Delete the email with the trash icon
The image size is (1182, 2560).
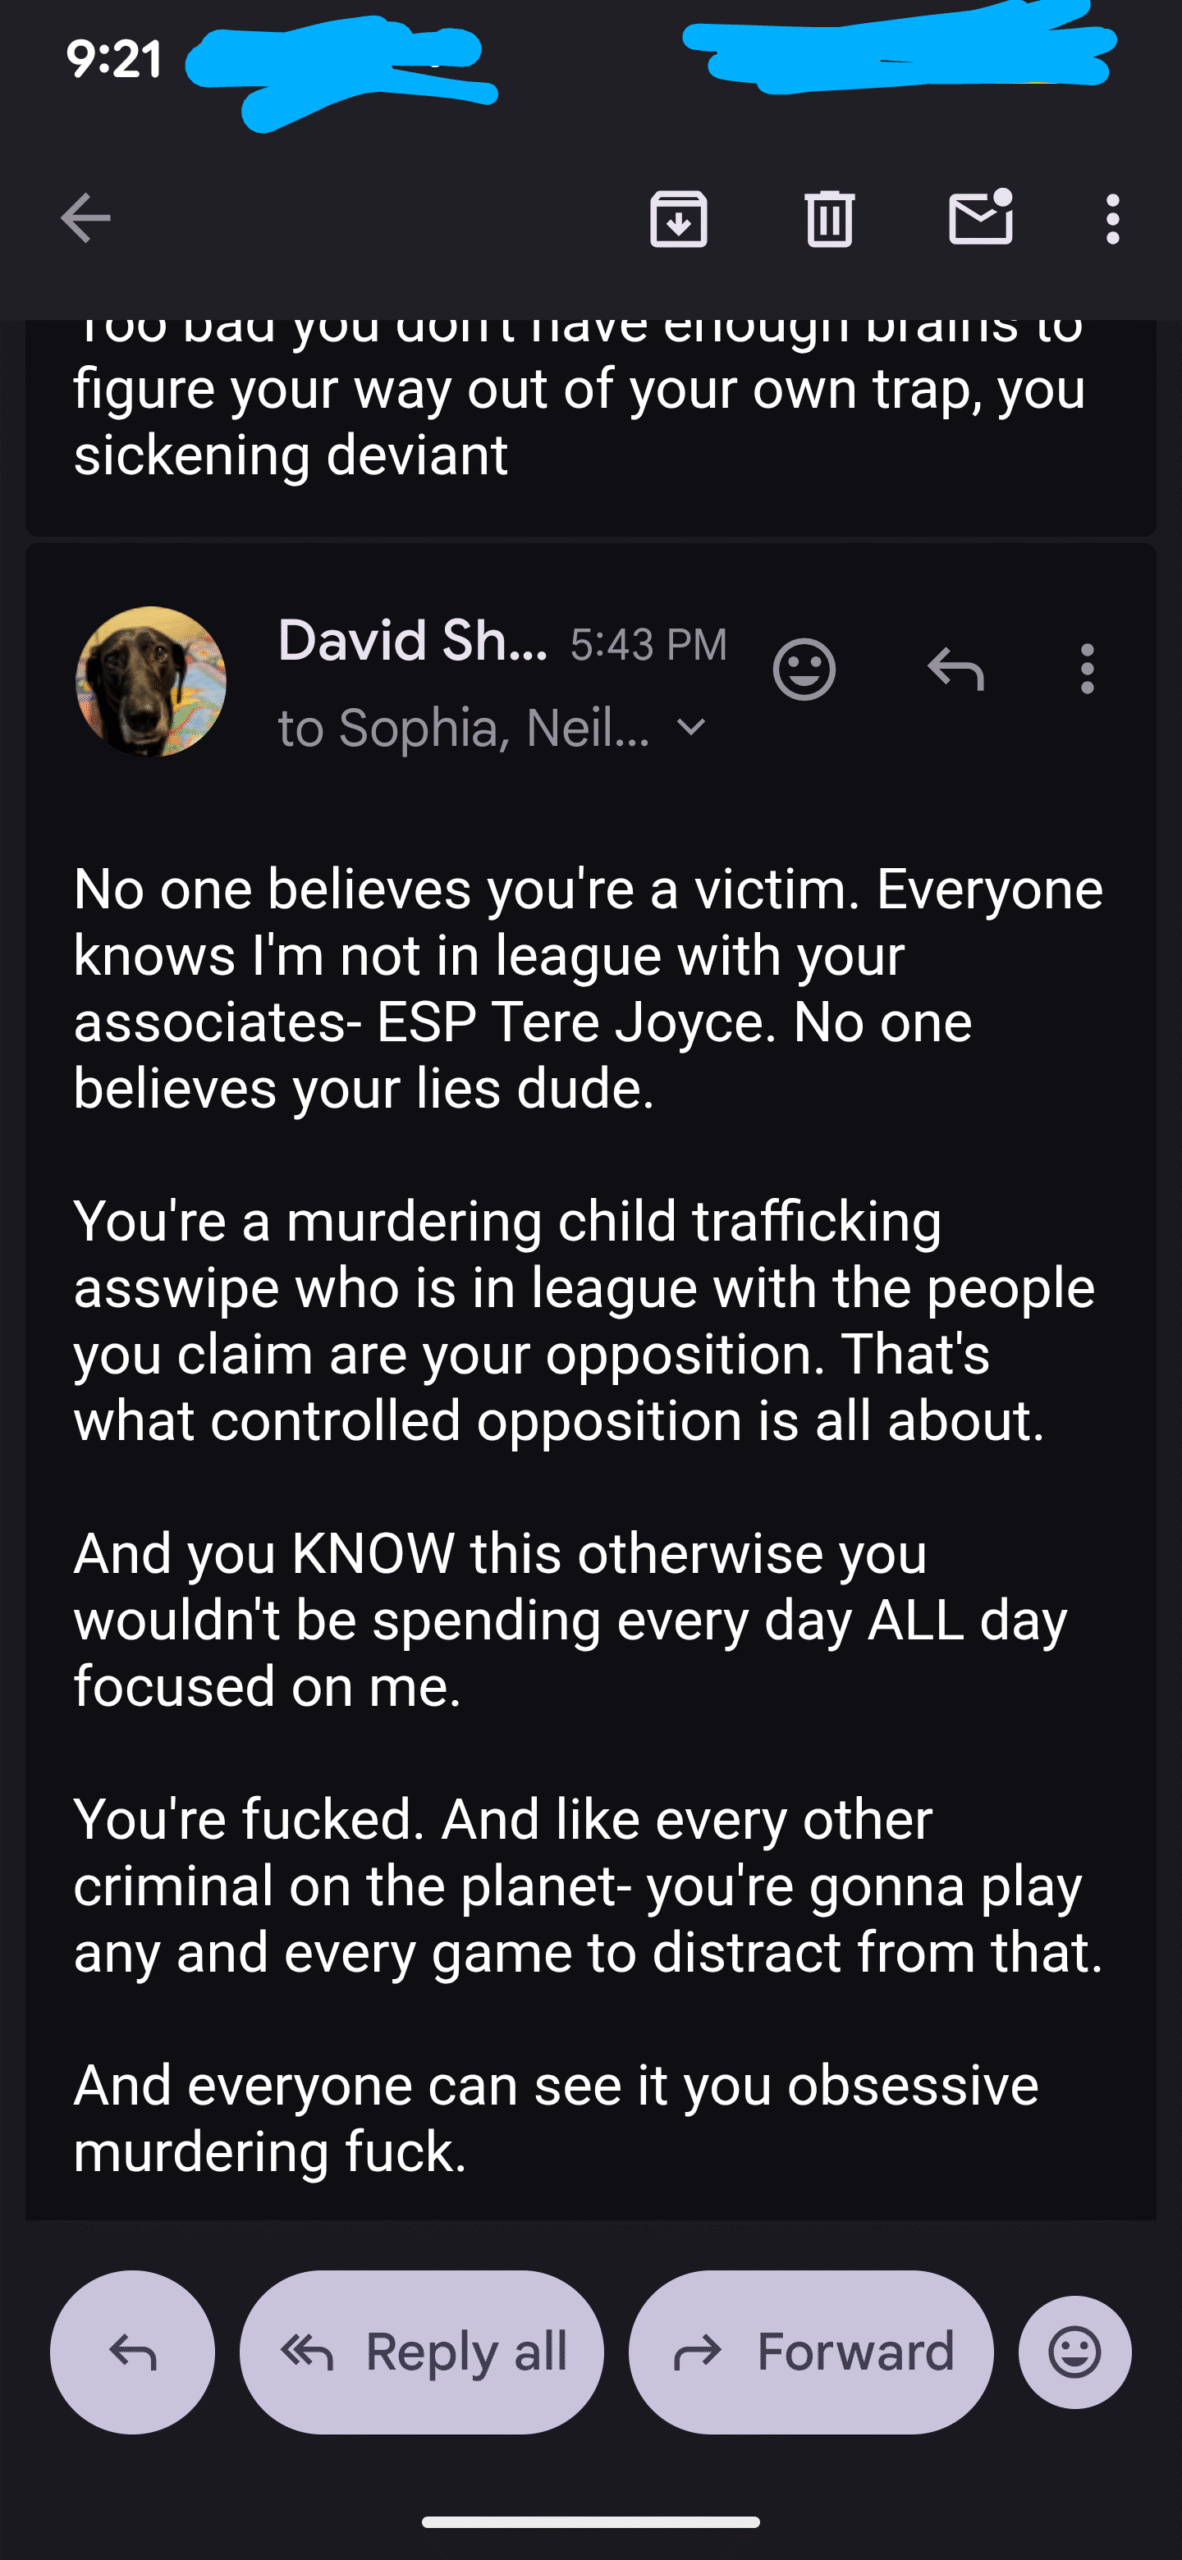pos(829,218)
